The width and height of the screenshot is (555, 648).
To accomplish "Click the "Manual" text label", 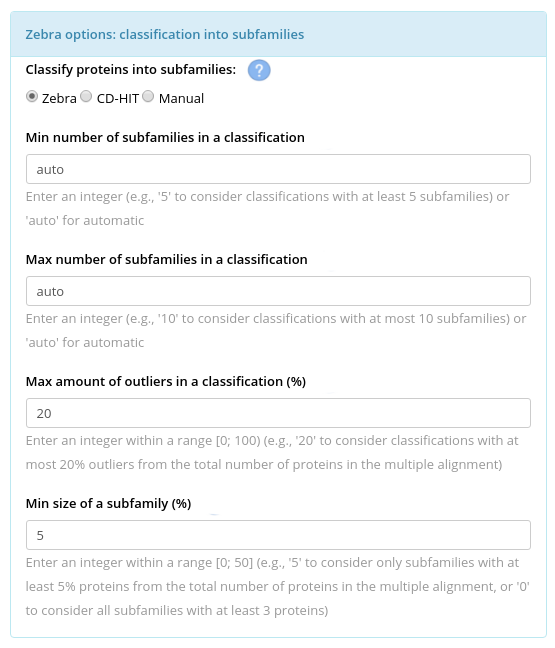I will (x=181, y=98).
